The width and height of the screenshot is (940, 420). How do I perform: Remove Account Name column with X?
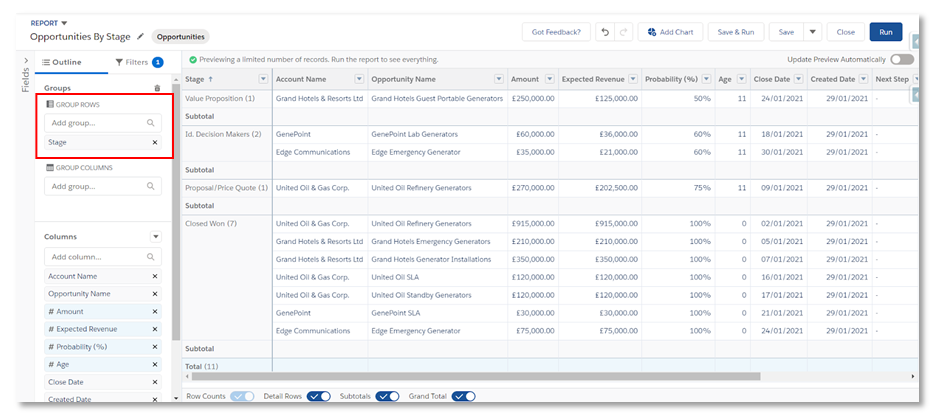[155, 276]
